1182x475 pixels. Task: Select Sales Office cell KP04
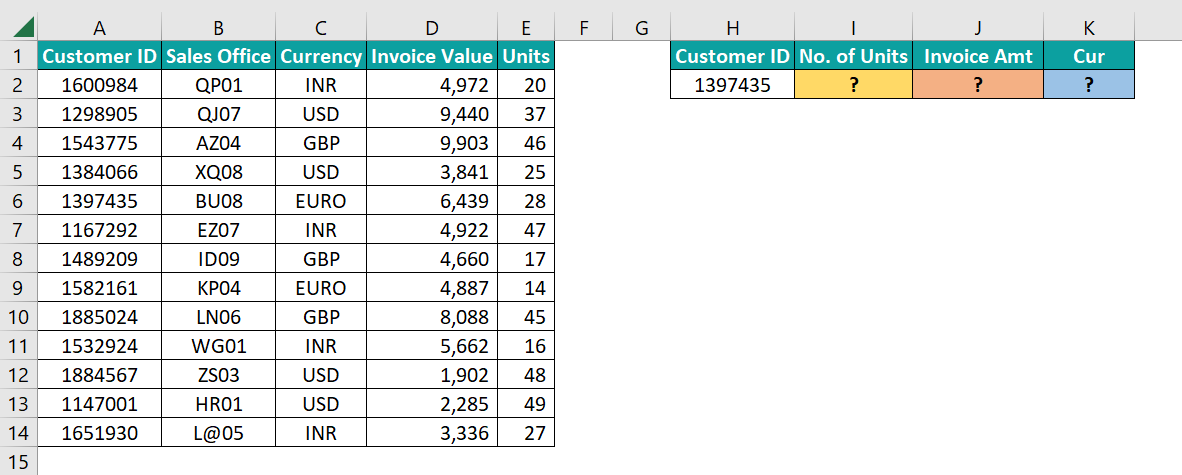point(218,288)
